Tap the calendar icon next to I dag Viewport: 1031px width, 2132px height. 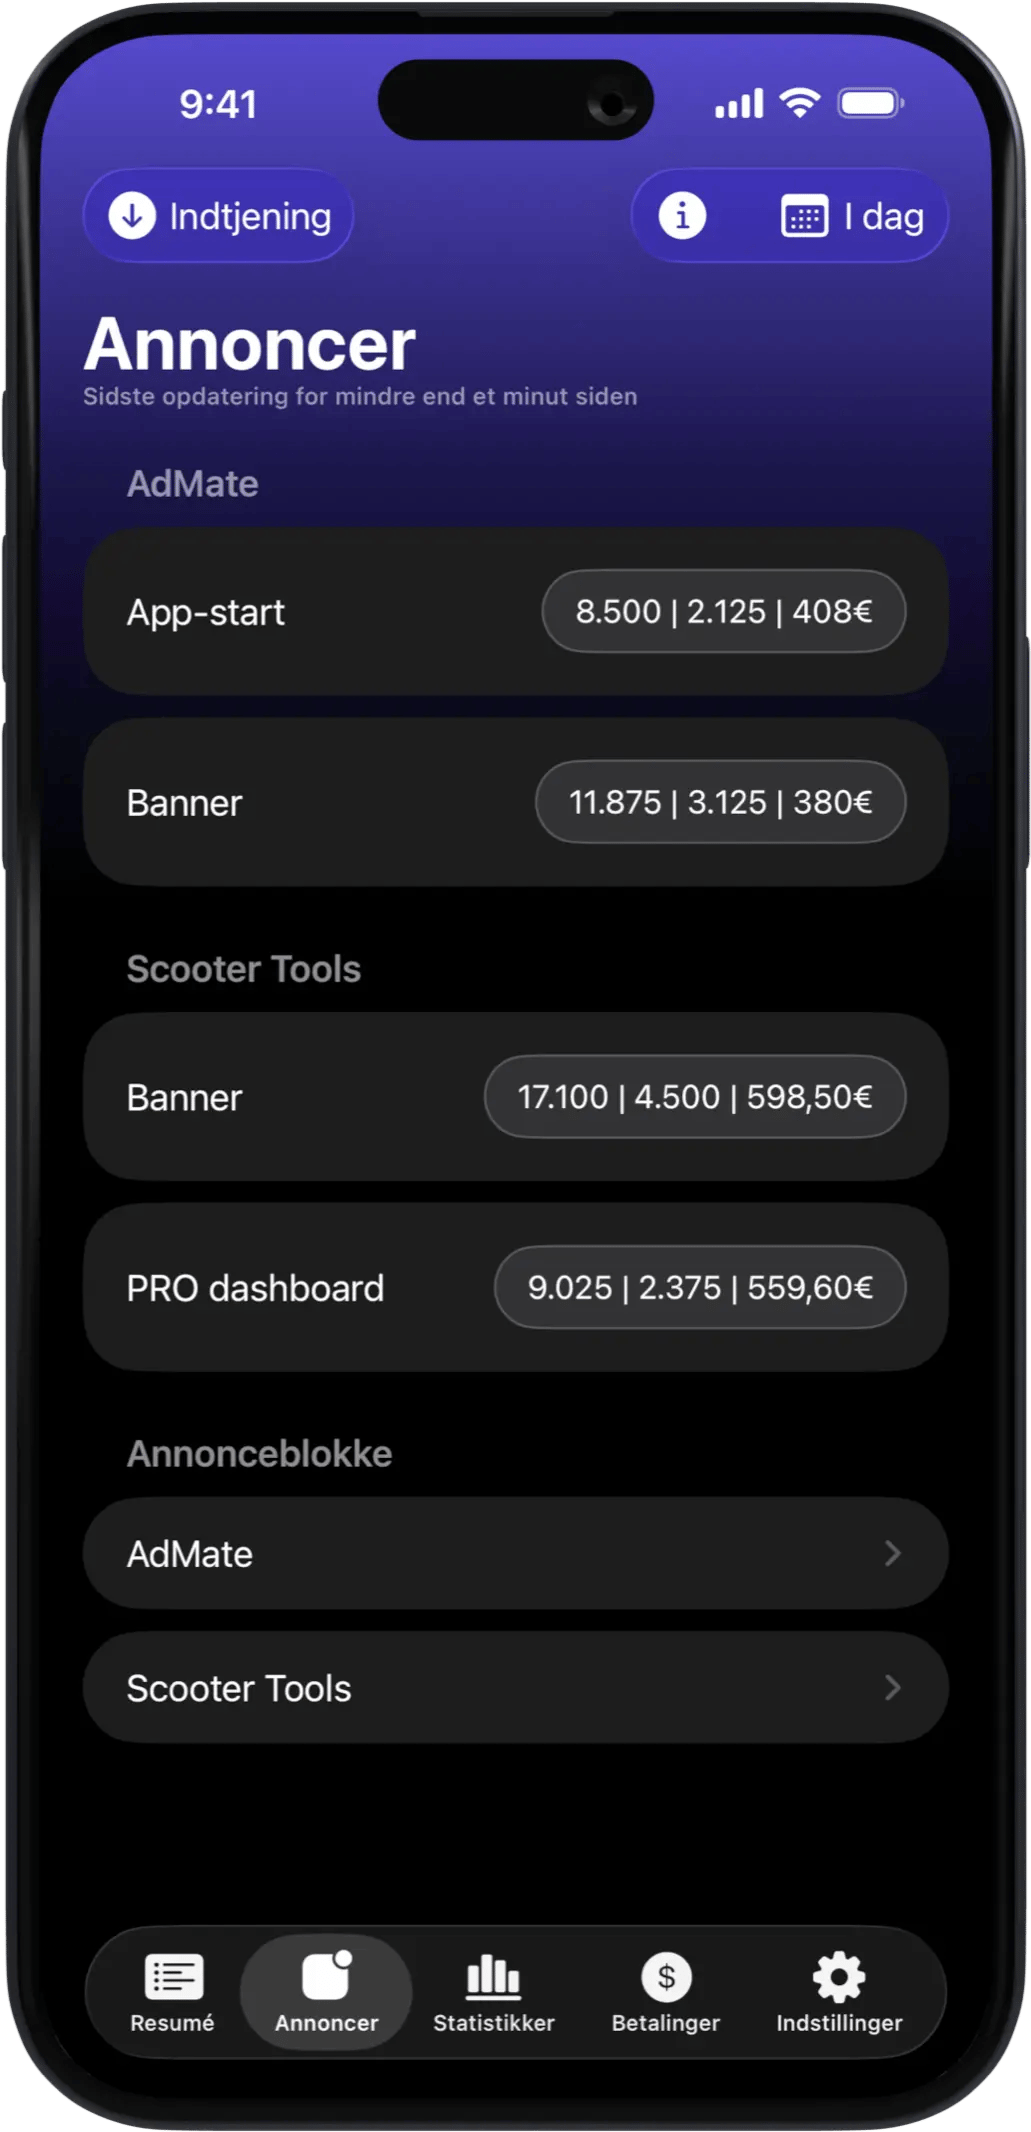click(x=804, y=217)
